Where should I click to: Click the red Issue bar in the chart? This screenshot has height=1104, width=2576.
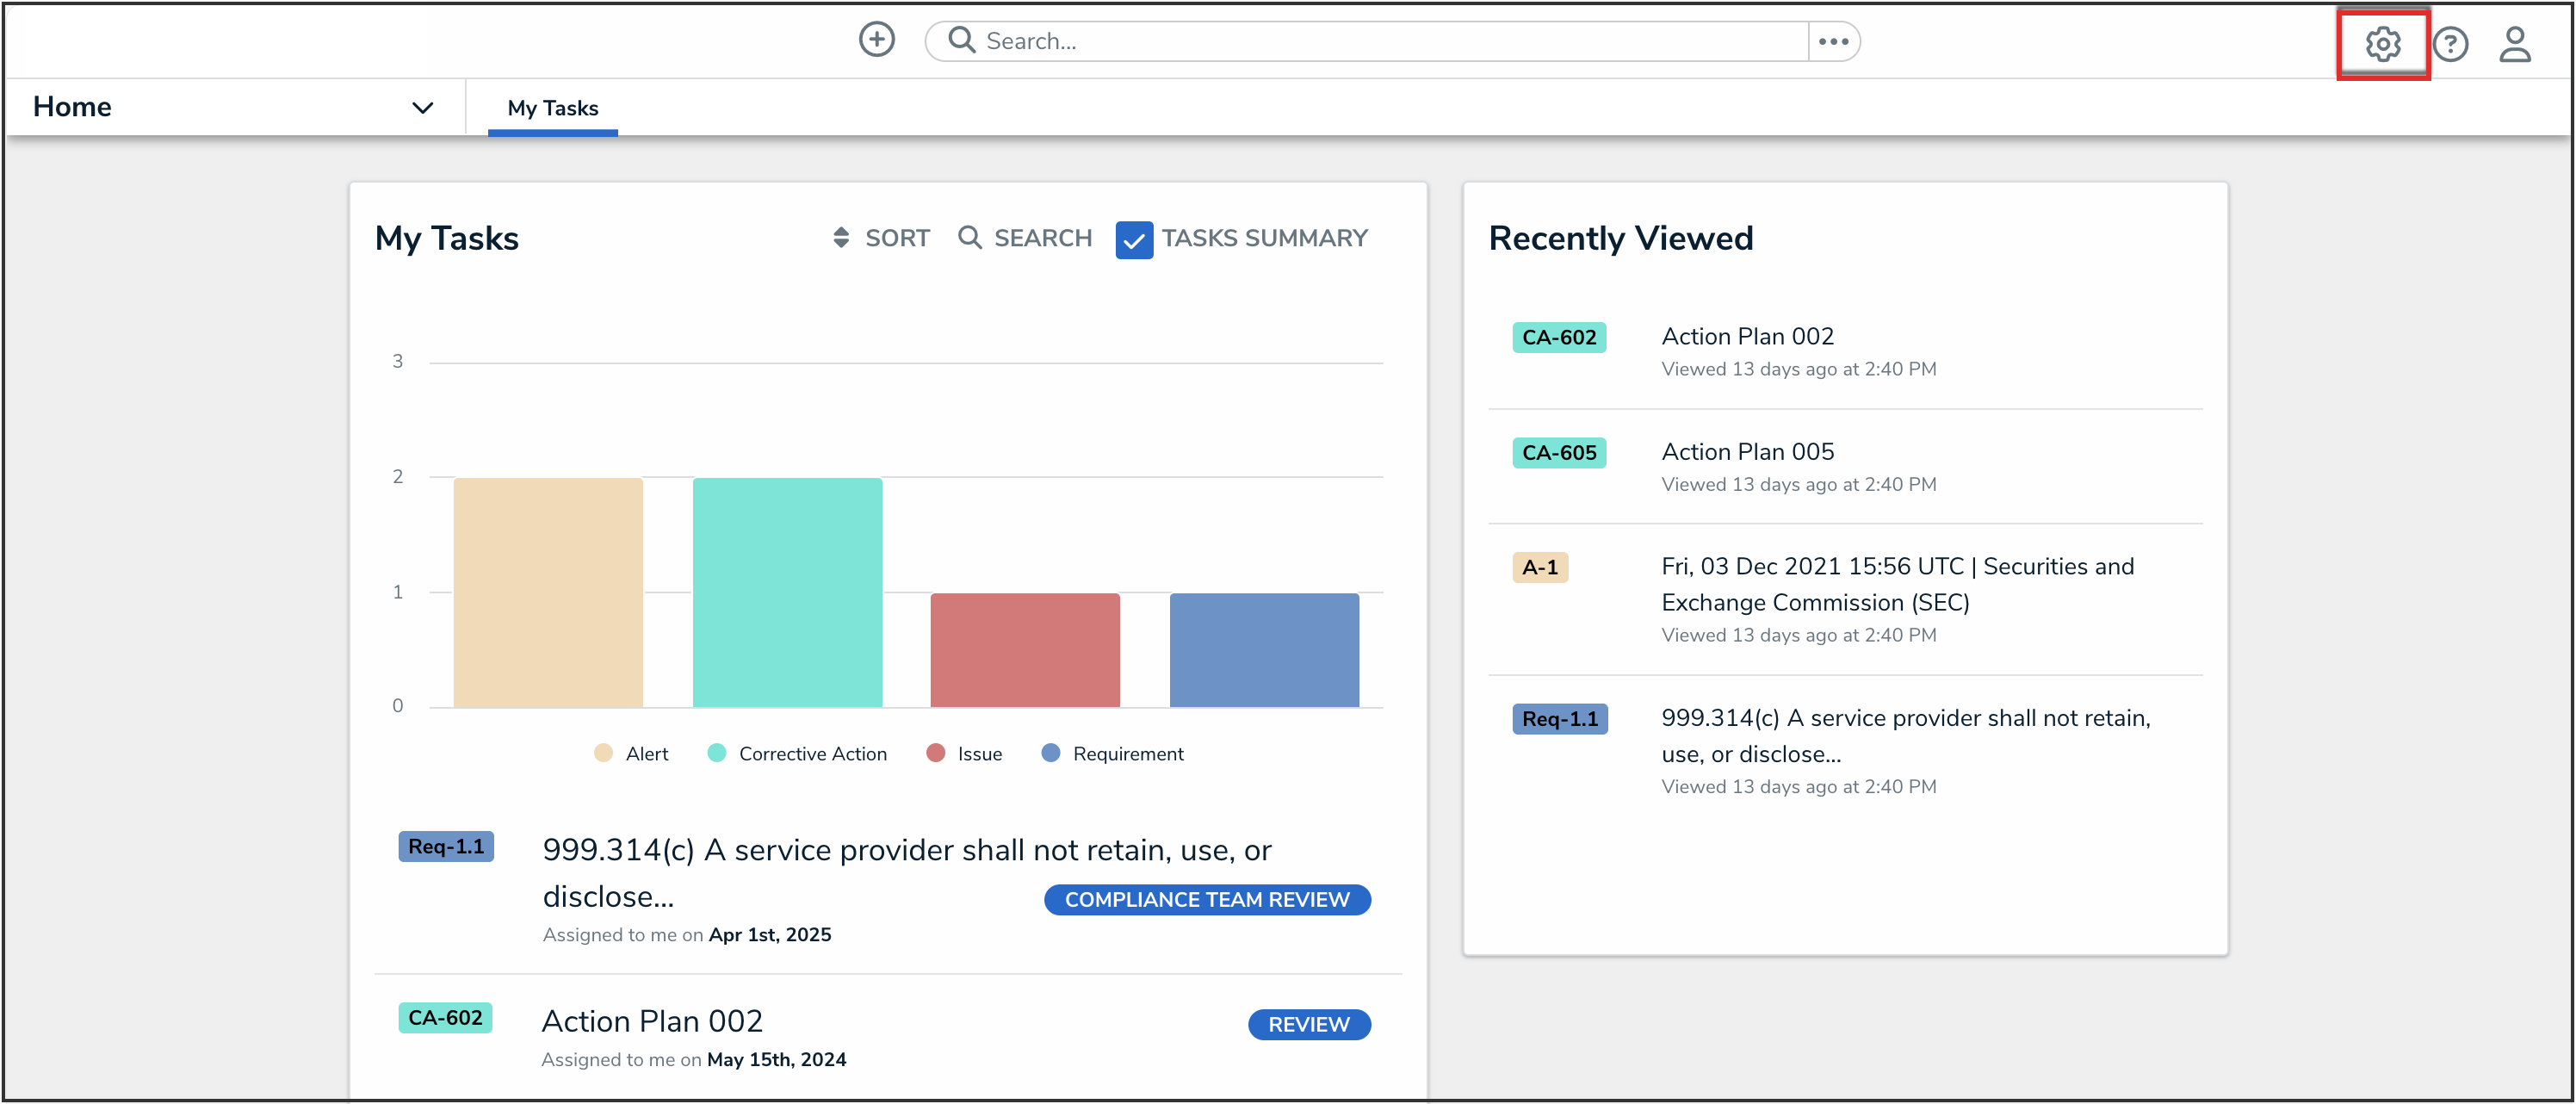[x=1024, y=650]
